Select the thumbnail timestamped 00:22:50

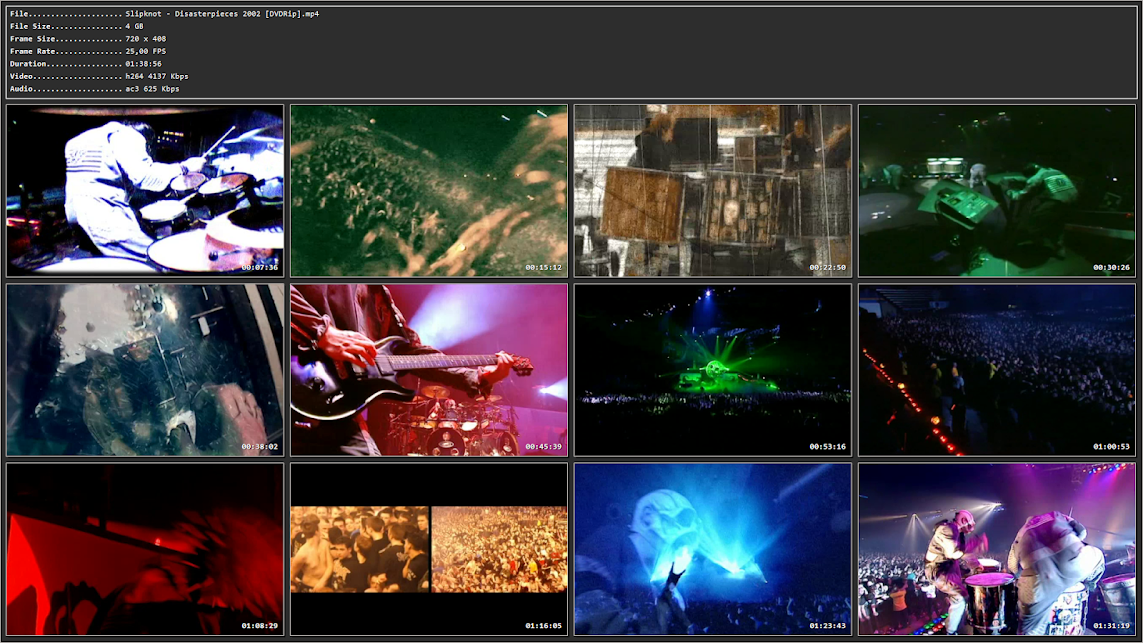pos(712,190)
